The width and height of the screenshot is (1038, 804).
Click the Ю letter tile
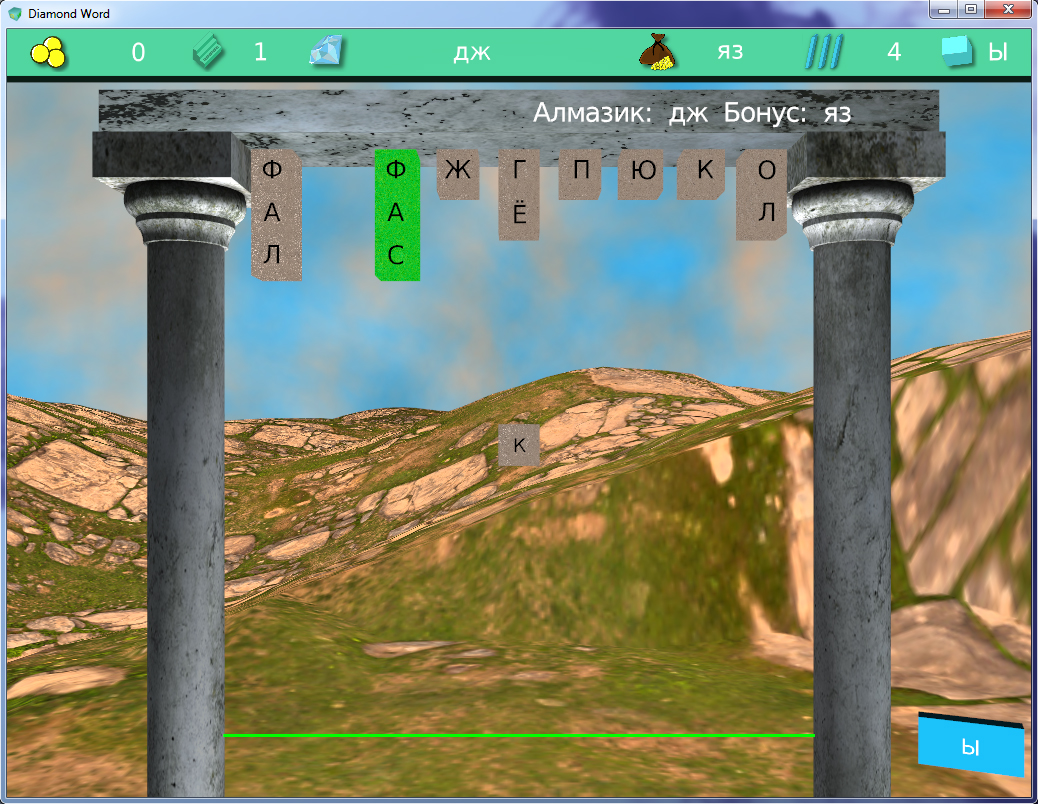644,173
